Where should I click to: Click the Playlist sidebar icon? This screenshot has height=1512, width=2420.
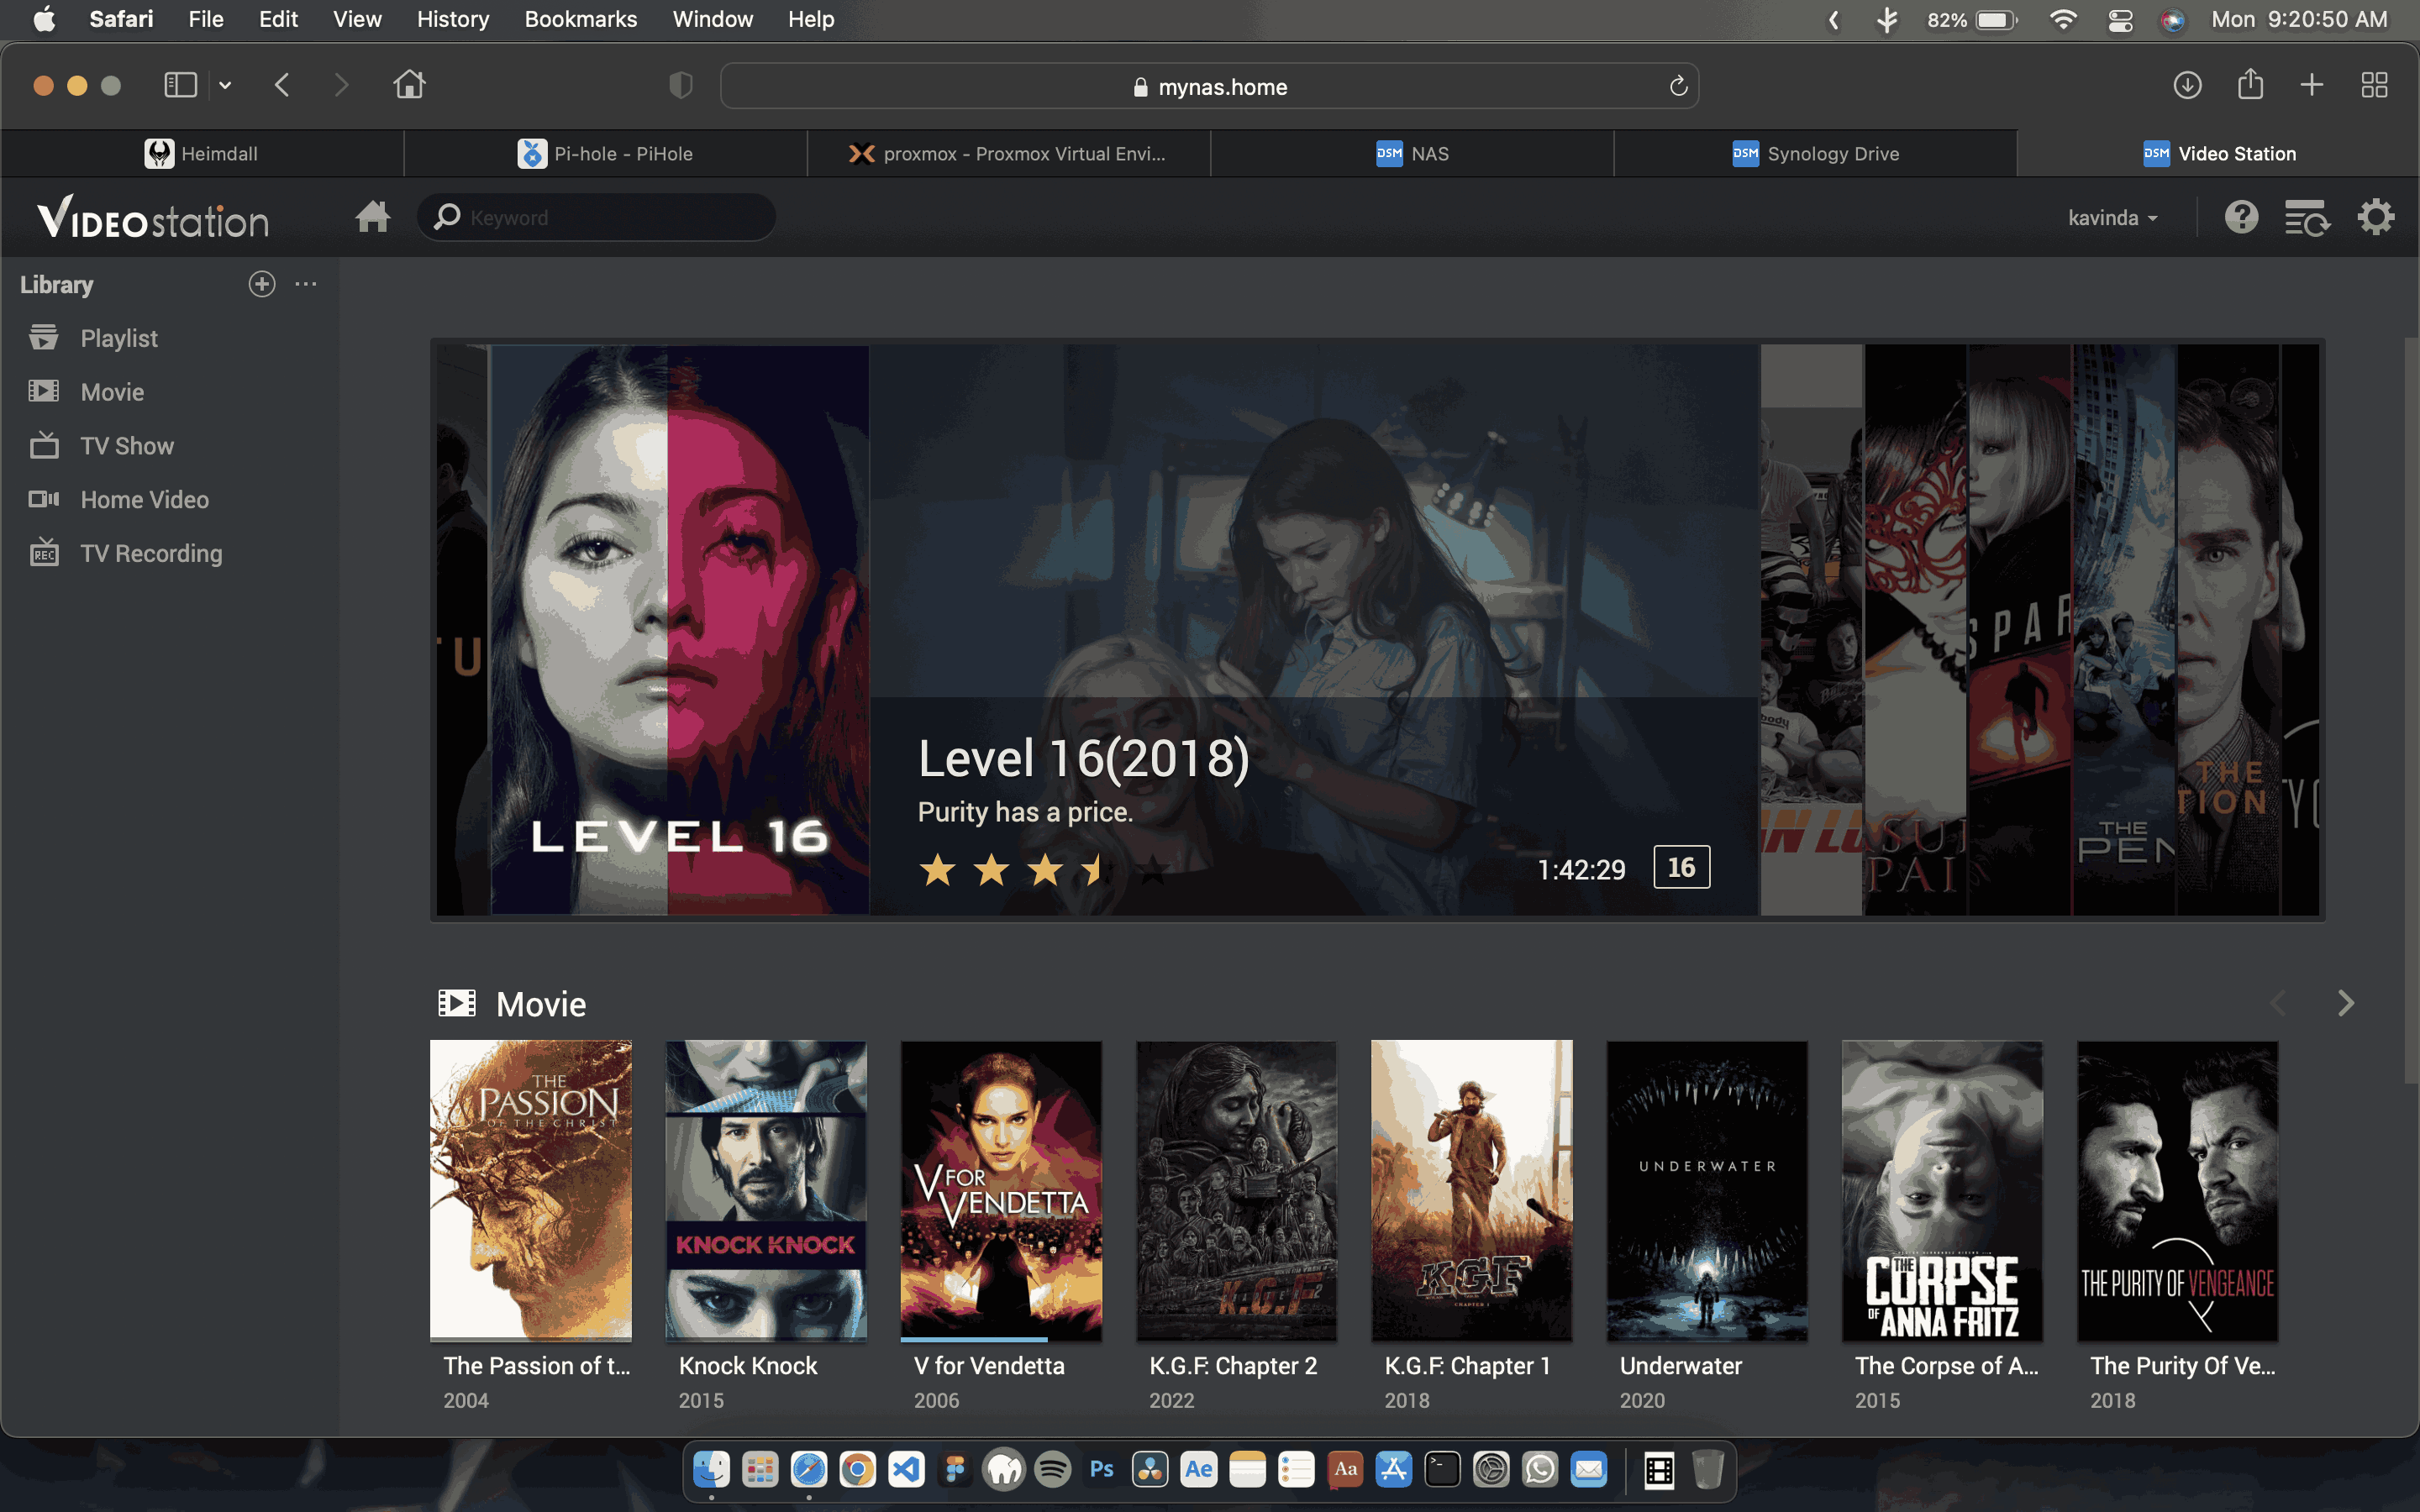point(43,337)
